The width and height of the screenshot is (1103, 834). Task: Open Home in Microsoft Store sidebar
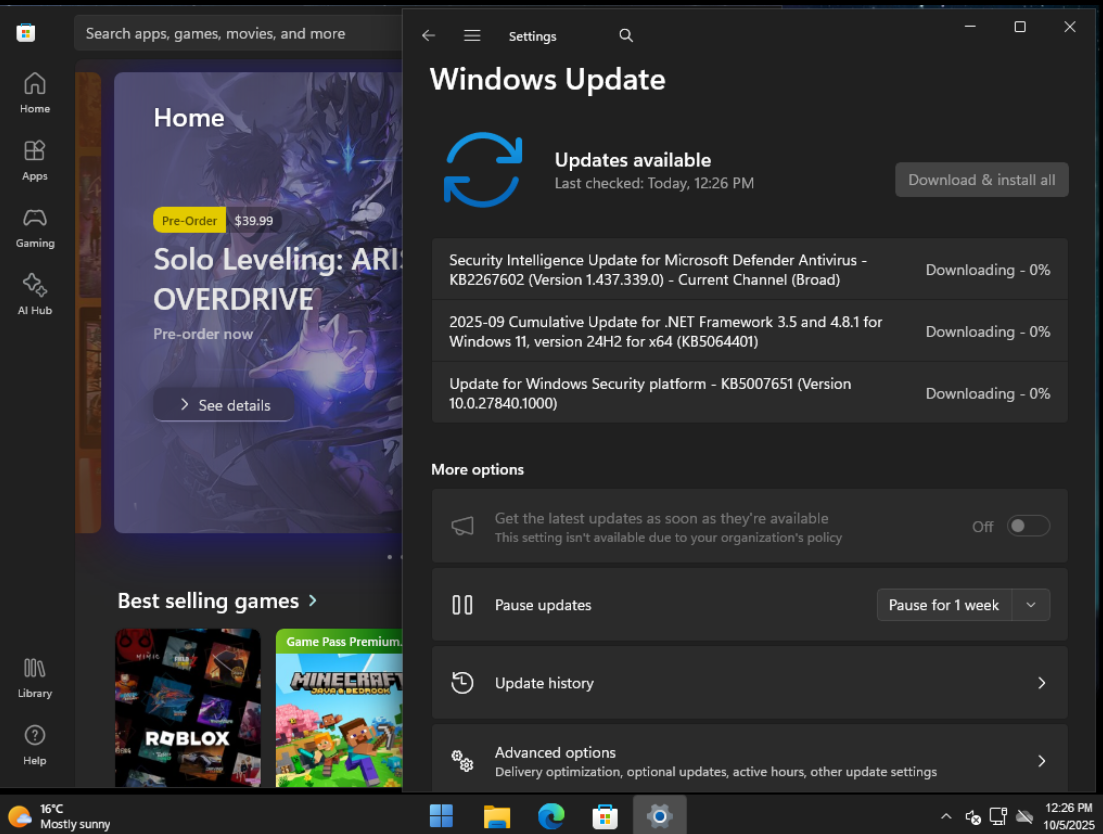click(34, 93)
